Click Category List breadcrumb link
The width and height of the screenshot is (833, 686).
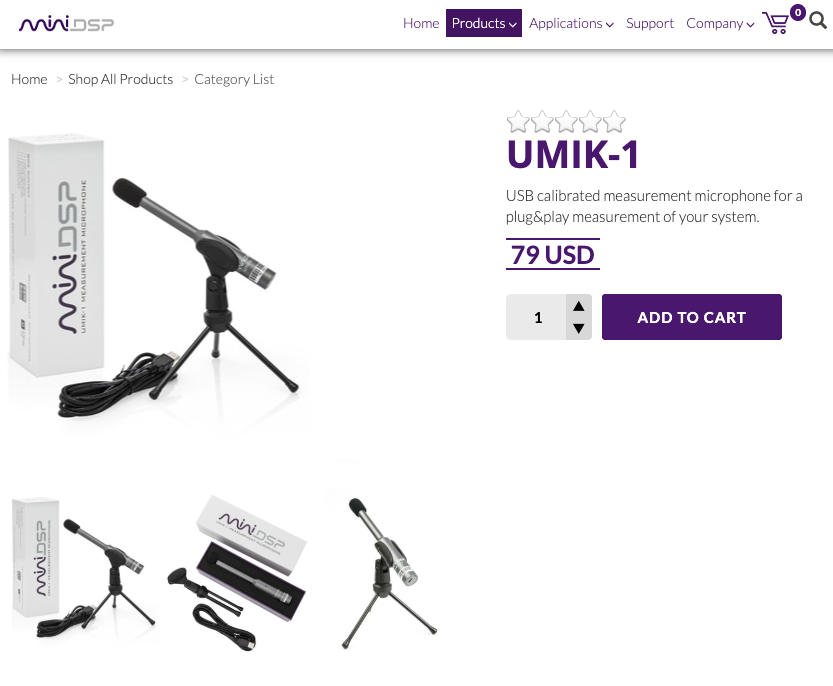(234, 79)
